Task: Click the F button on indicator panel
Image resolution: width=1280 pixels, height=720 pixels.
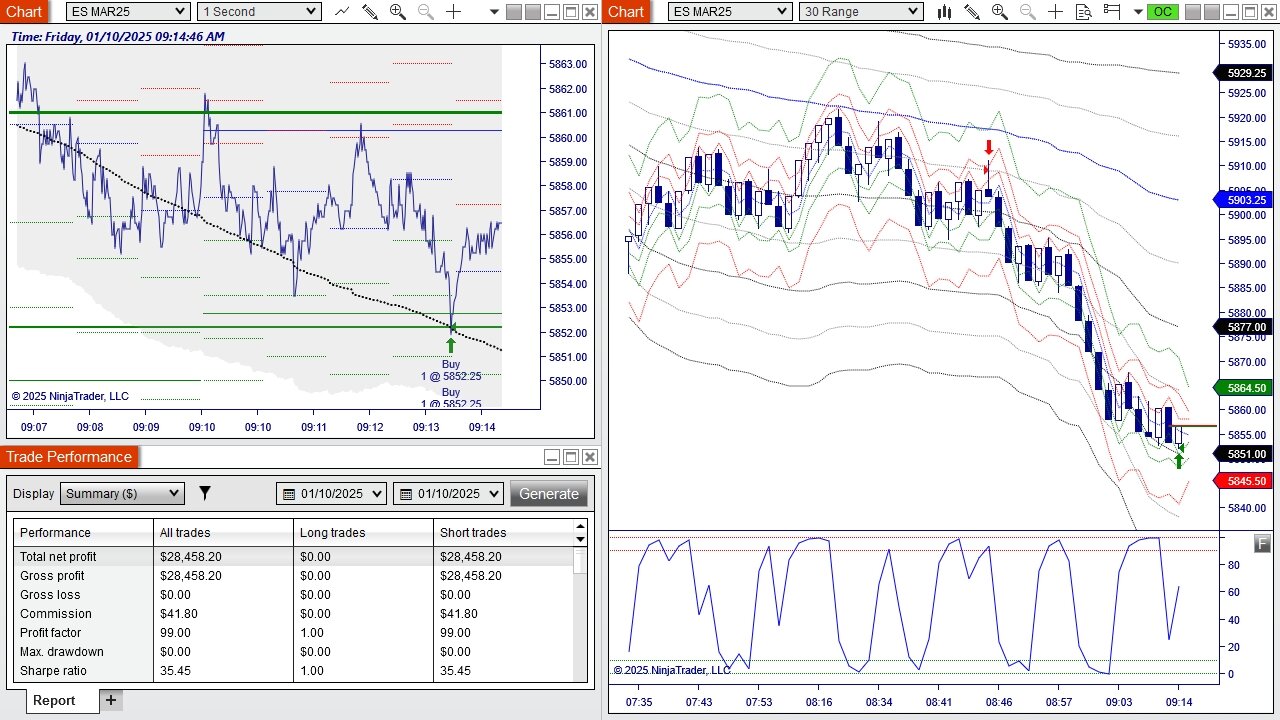Action: pyautogui.click(x=1263, y=544)
